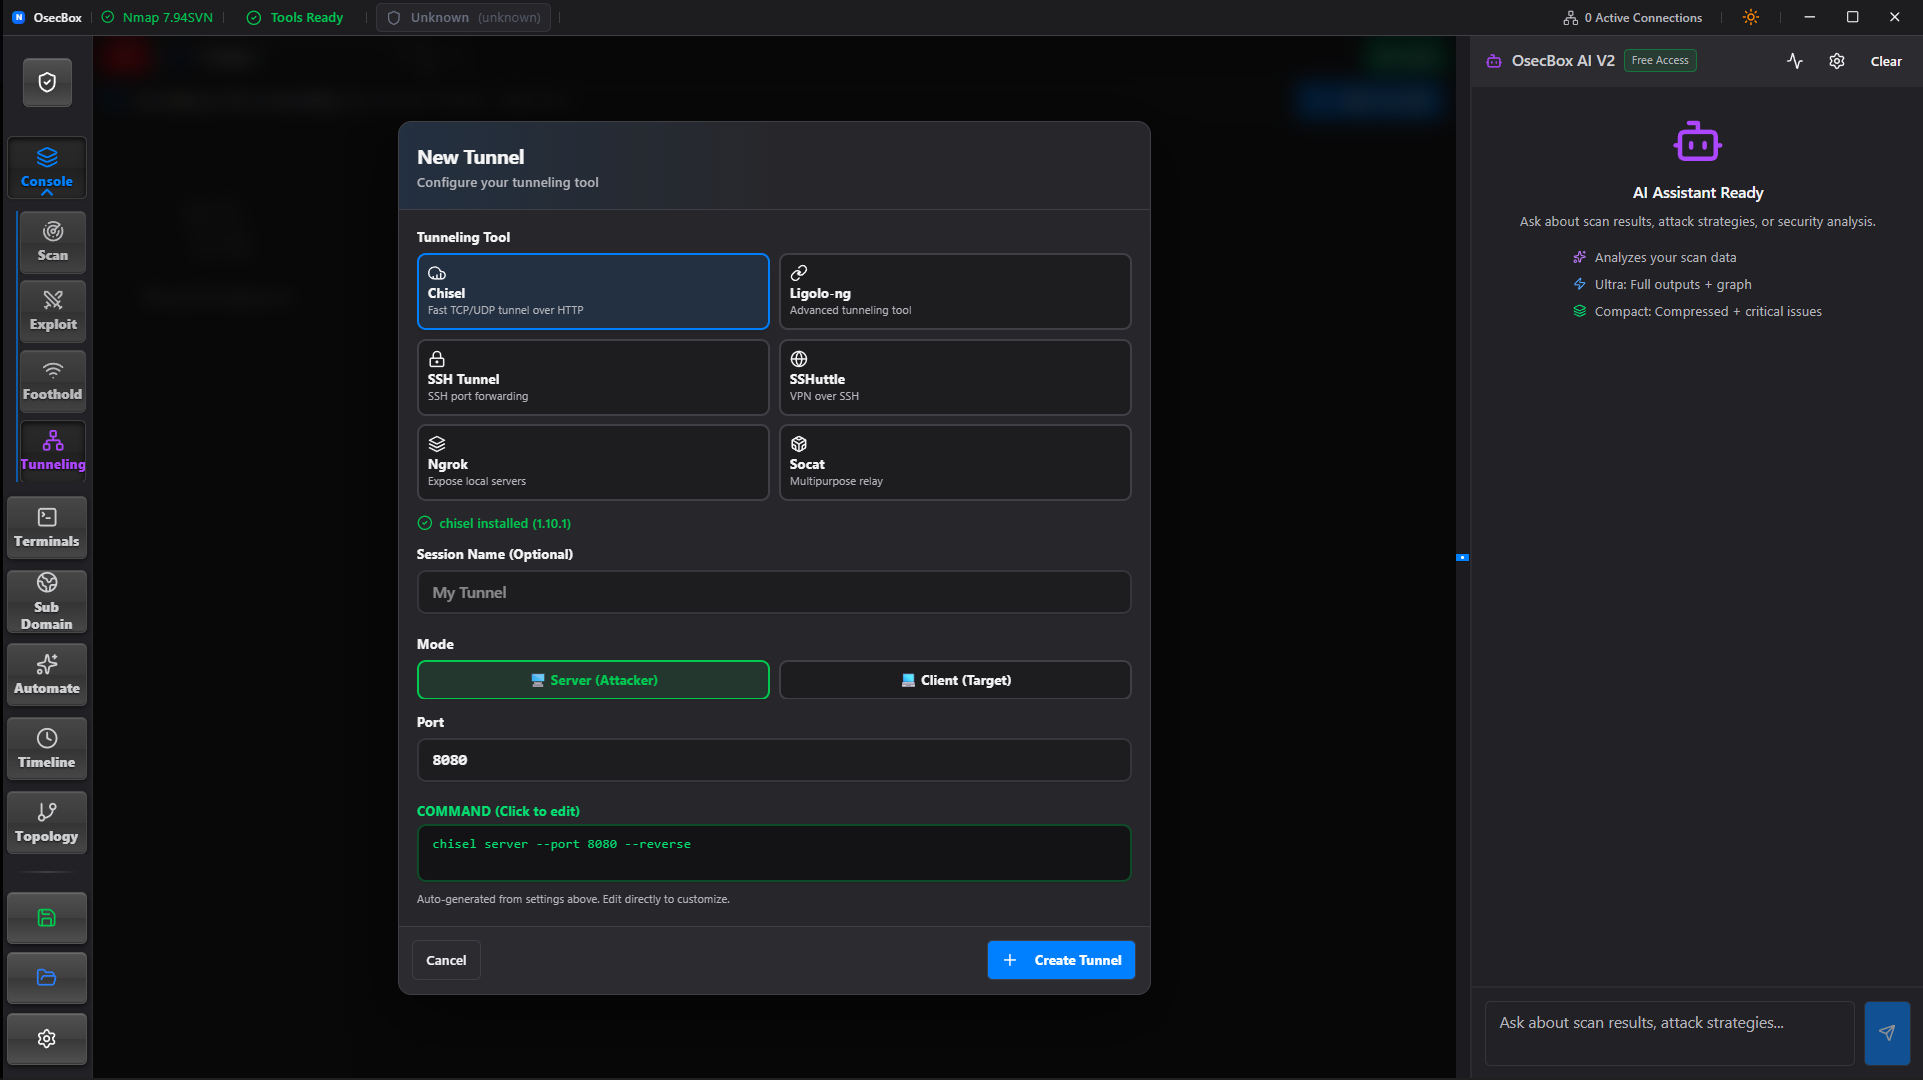Cancel the New Tunnel dialog

point(446,960)
